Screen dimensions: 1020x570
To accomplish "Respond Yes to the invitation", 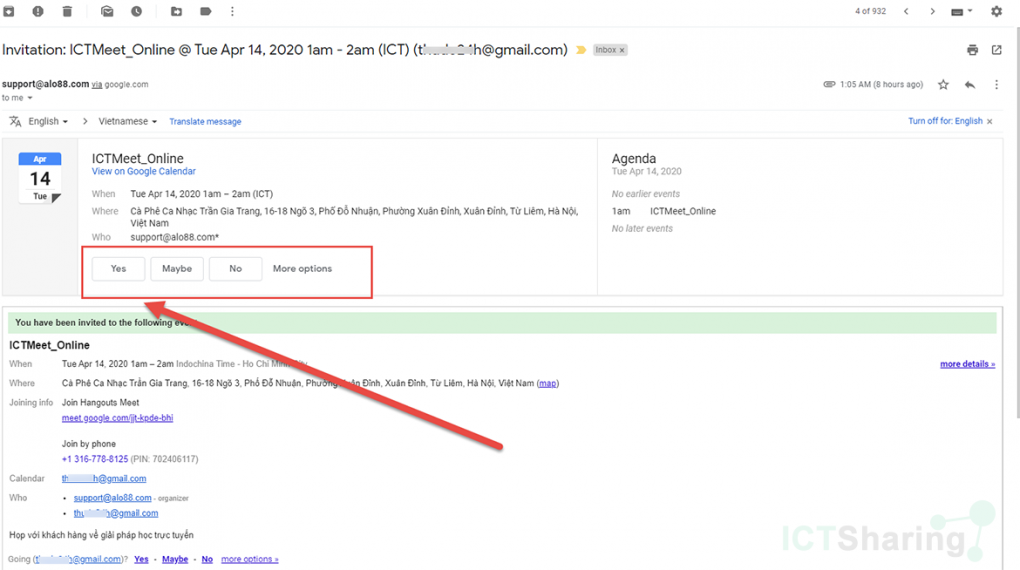I will click(118, 269).
